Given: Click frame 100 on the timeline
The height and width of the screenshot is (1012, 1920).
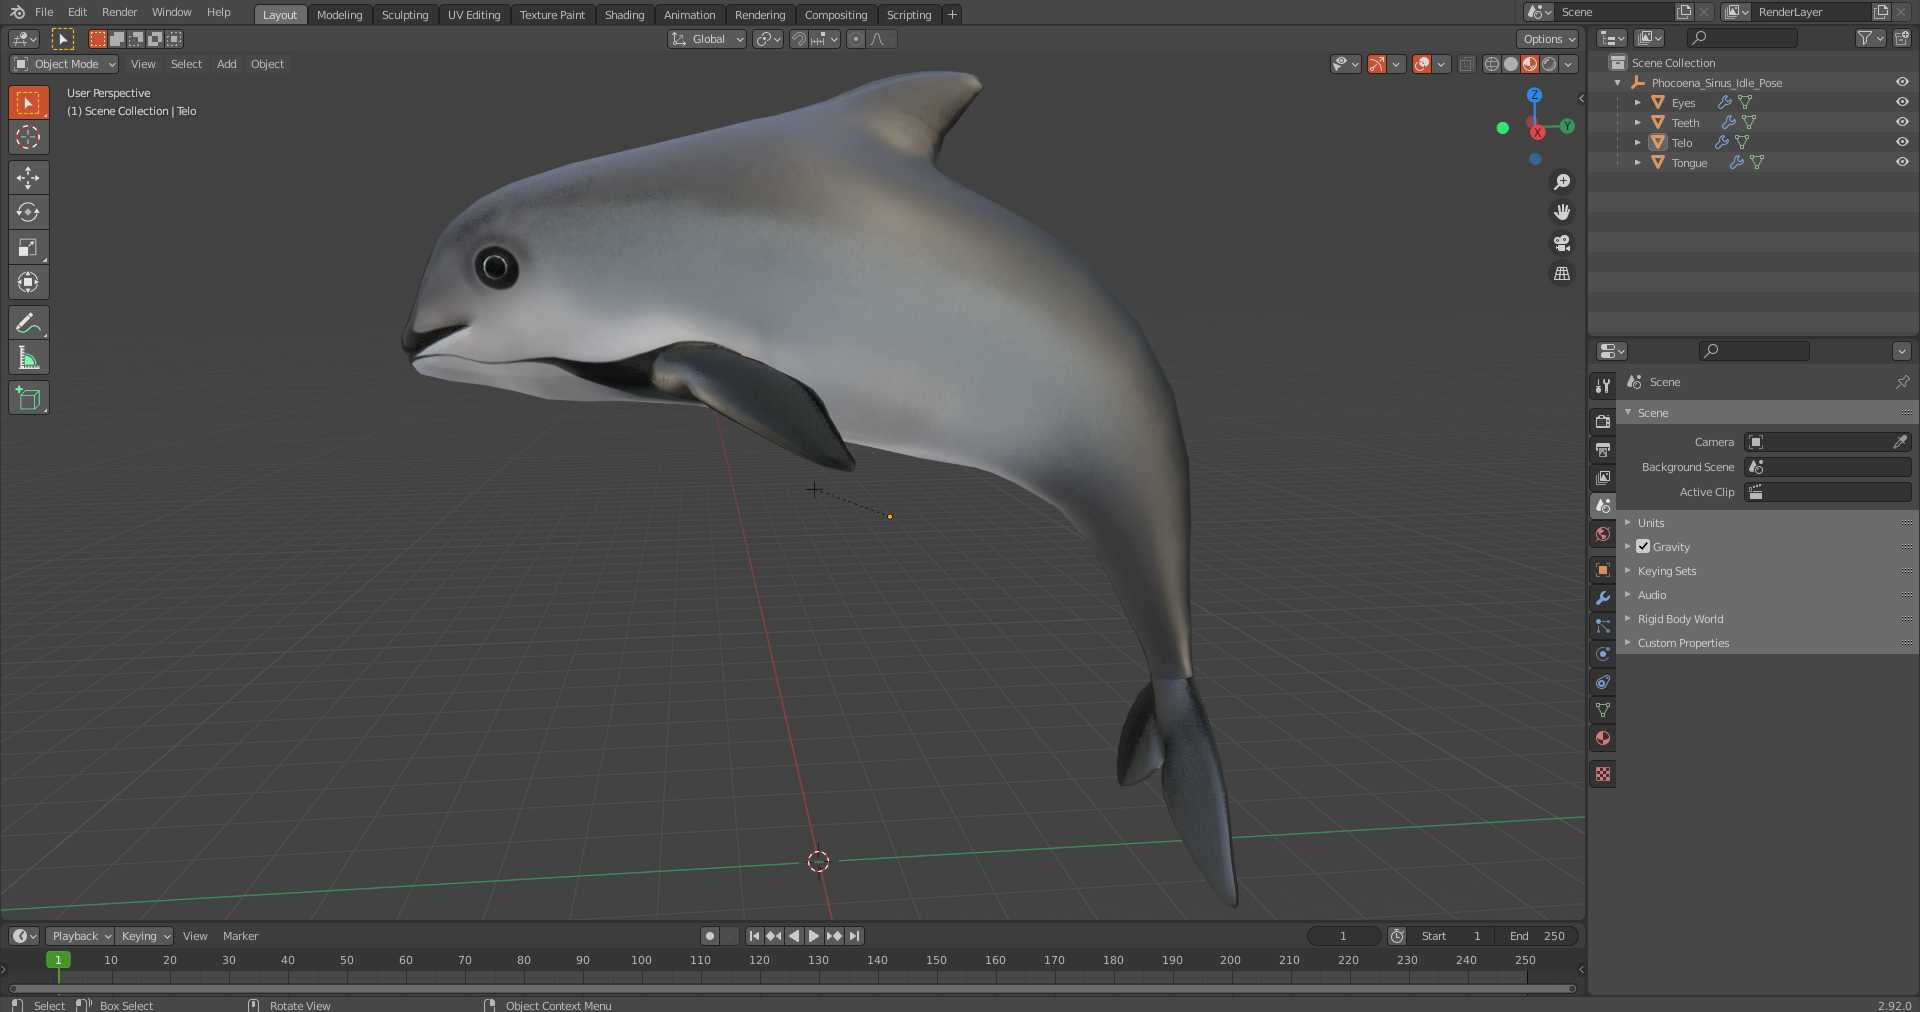Looking at the screenshot, I should pos(641,961).
